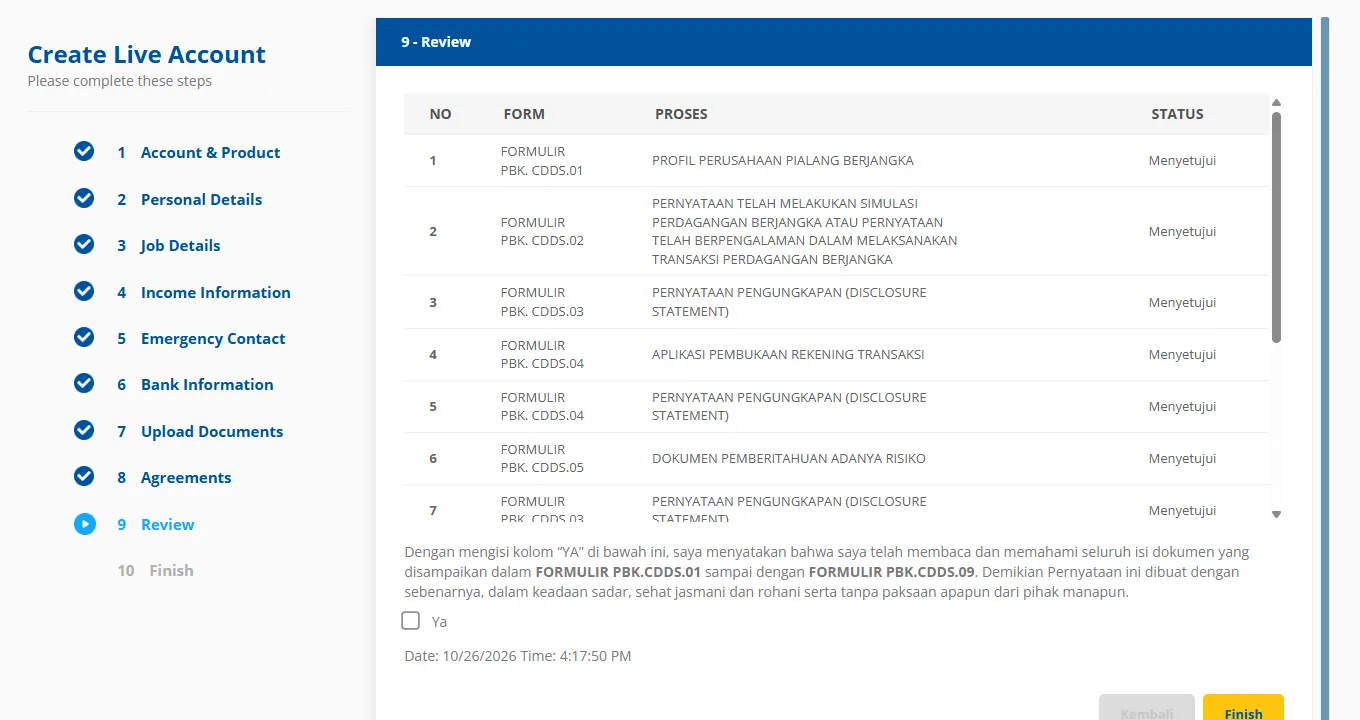Screen dimensions: 1360x720
Task: Click the Date and Time stamp text
Action: [518, 656]
